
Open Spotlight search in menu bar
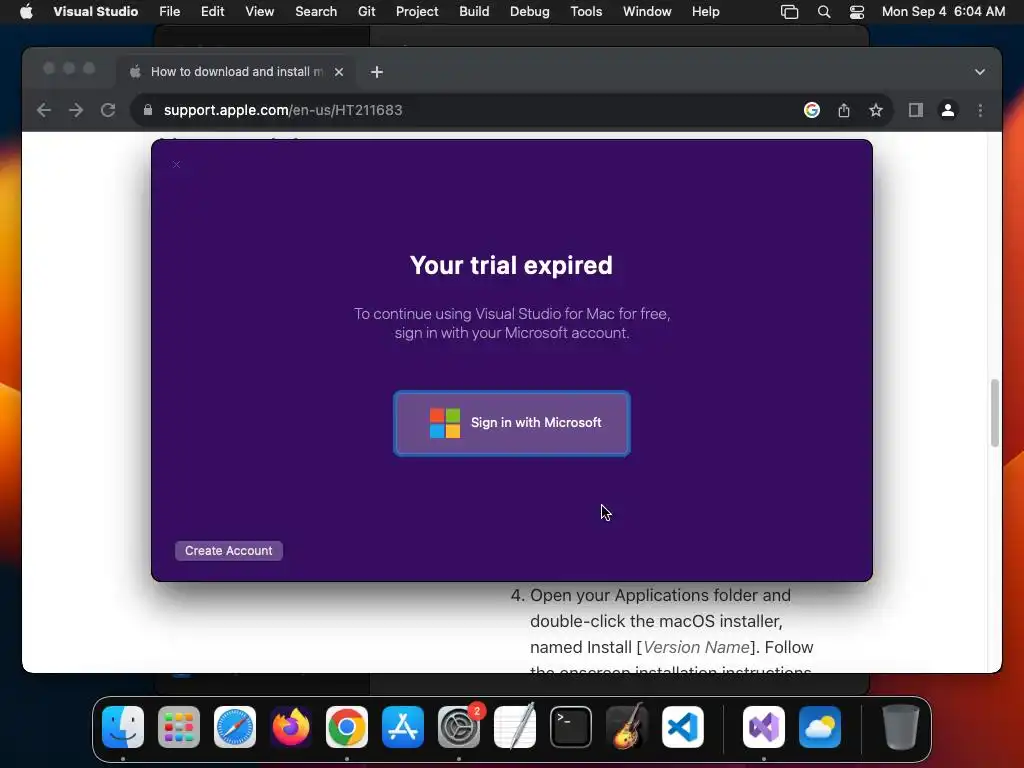click(x=824, y=12)
